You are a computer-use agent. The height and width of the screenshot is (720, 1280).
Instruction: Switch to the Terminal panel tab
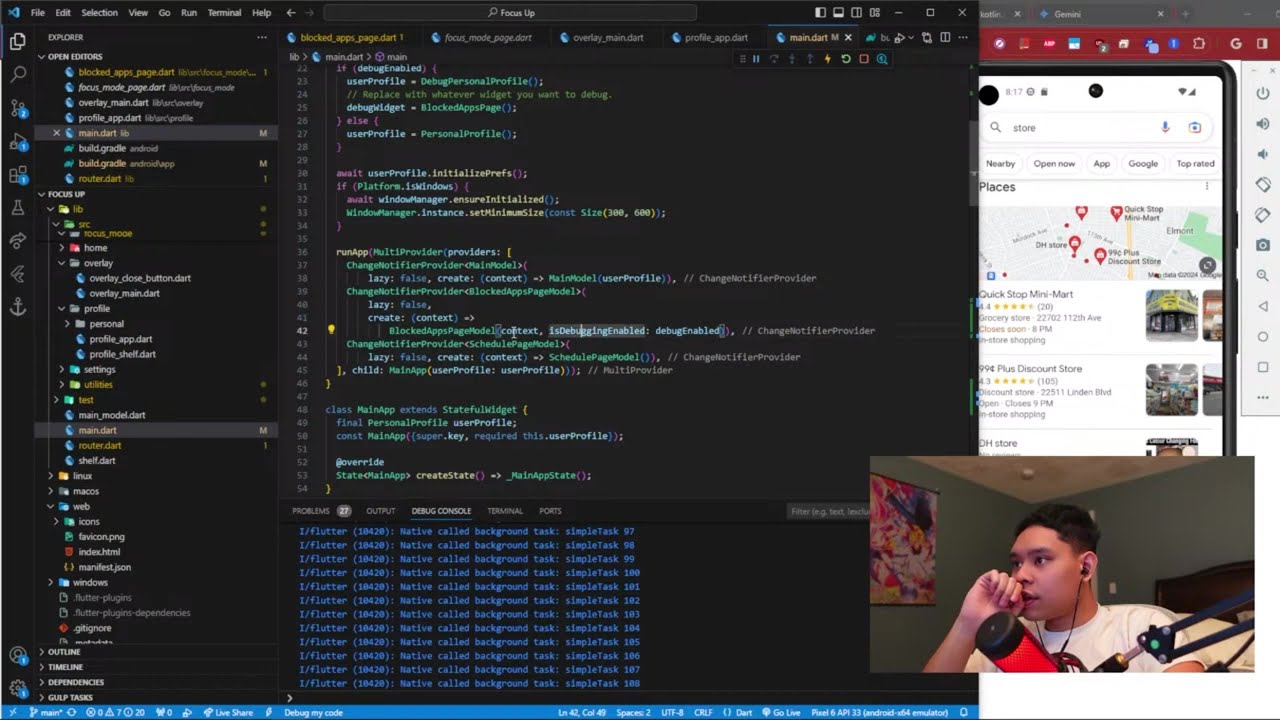pyautogui.click(x=505, y=511)
